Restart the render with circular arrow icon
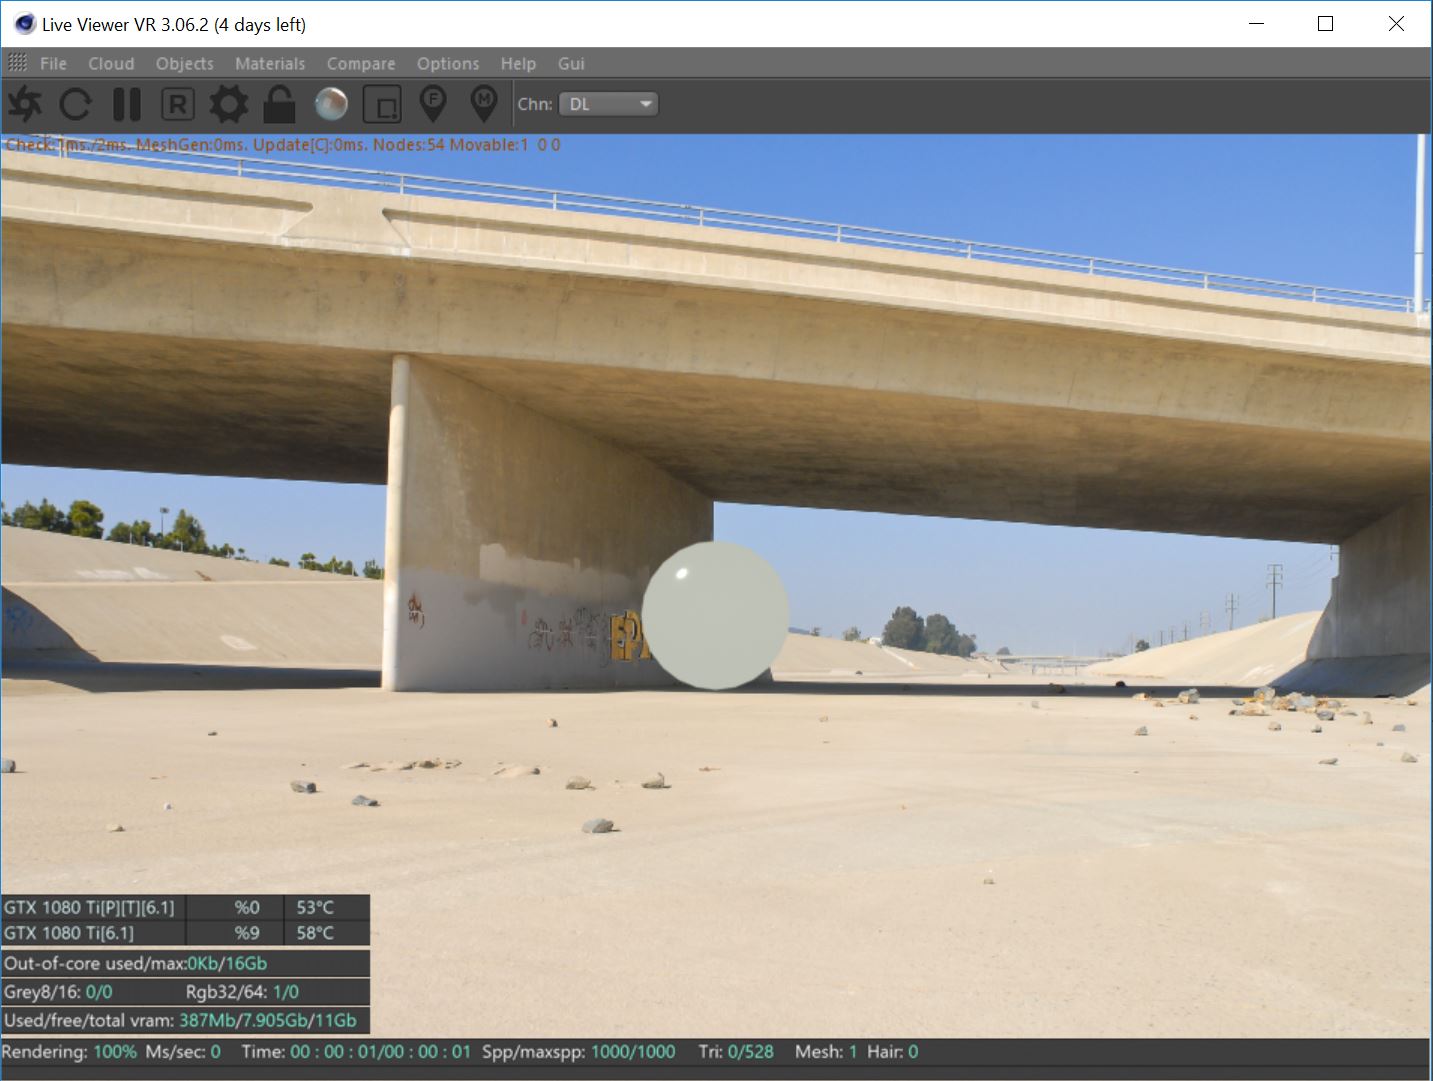This screenshot has height=1081, width=1433. pyautogui.click(x=76, y=104)
